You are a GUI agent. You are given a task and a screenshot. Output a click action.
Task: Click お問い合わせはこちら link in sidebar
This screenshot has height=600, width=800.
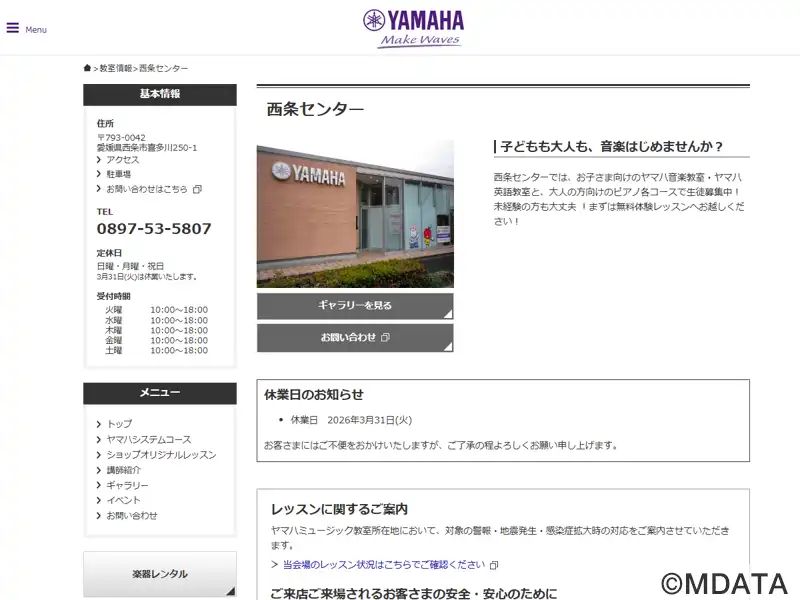pyautogui.click(x=147, y=189)
